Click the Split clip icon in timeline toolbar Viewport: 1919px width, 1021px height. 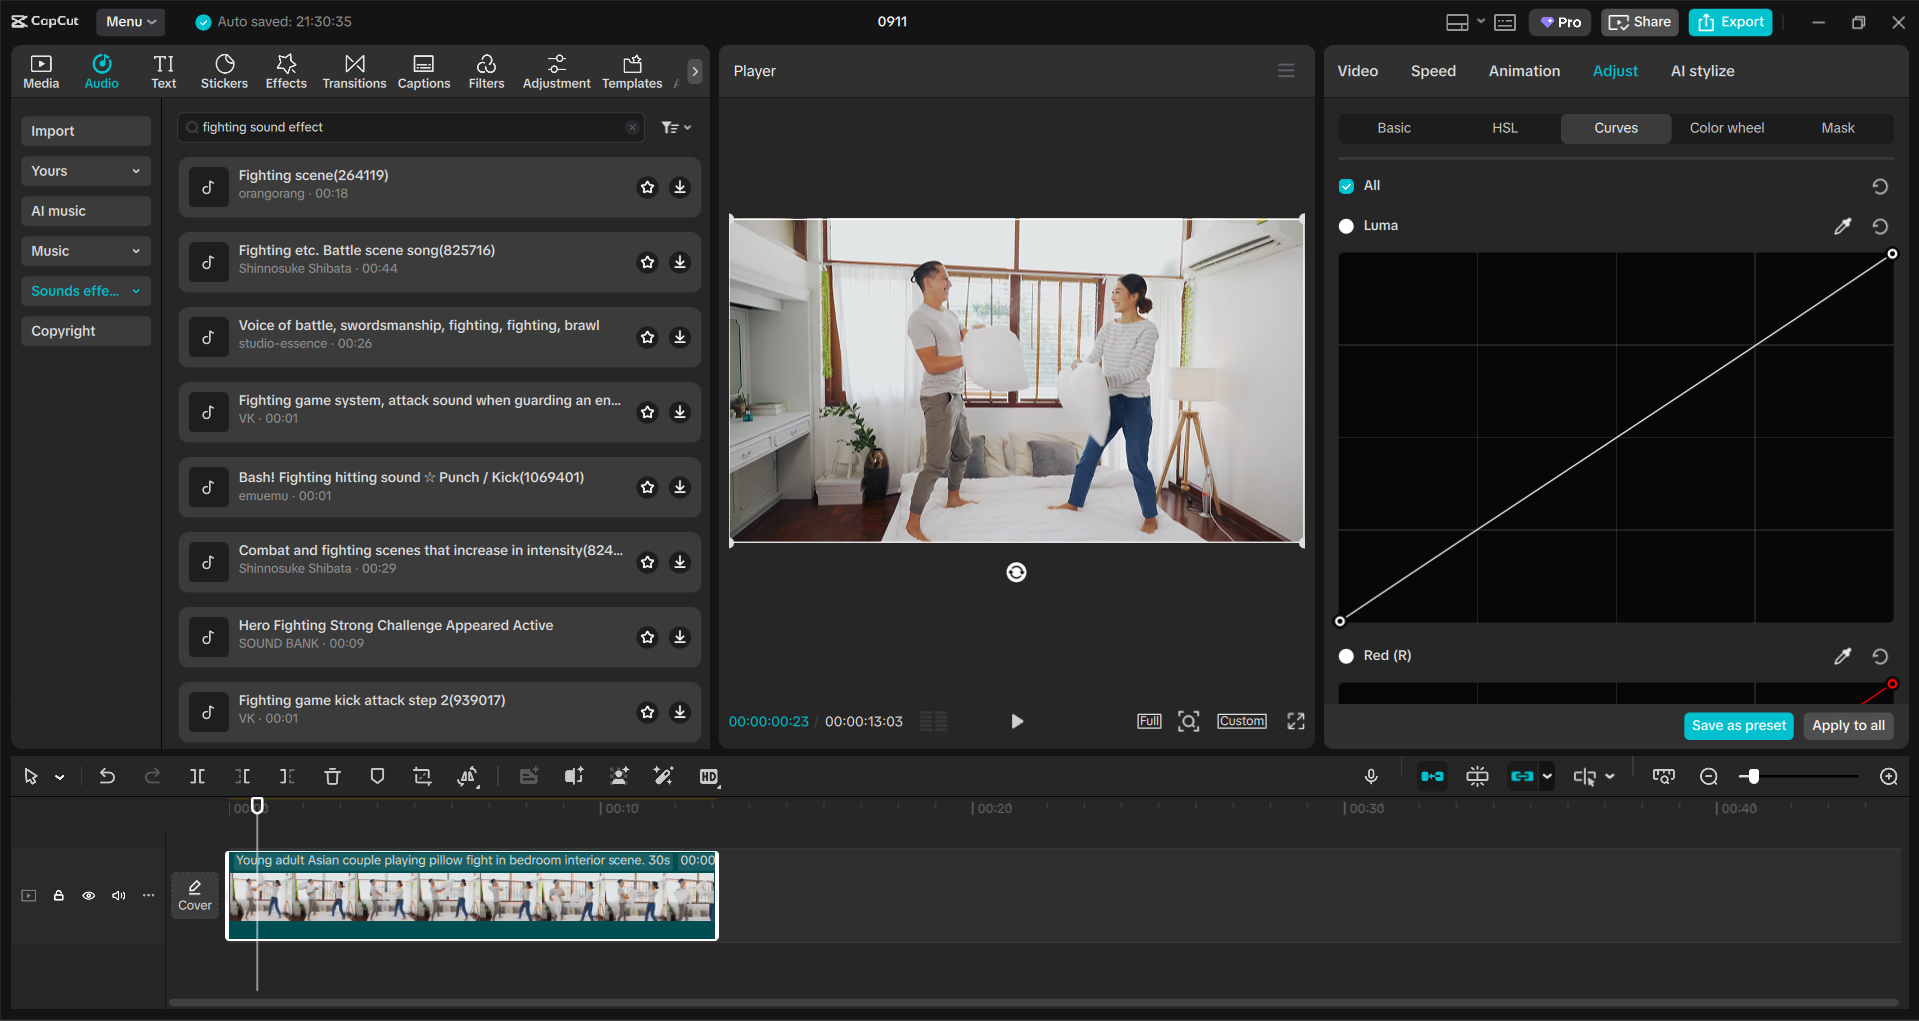[197, 776]
